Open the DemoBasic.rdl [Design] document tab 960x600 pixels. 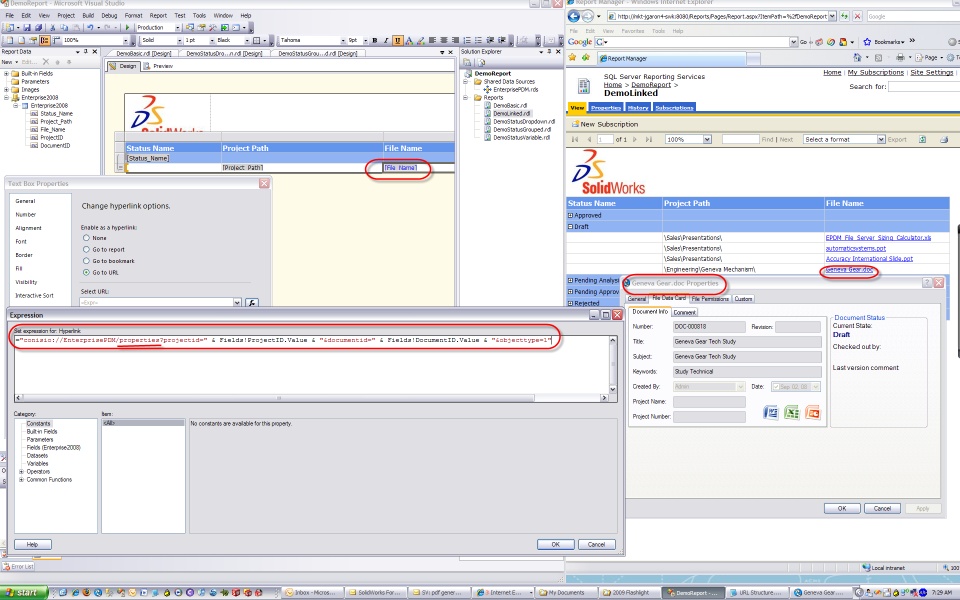[x=143, y=54]
